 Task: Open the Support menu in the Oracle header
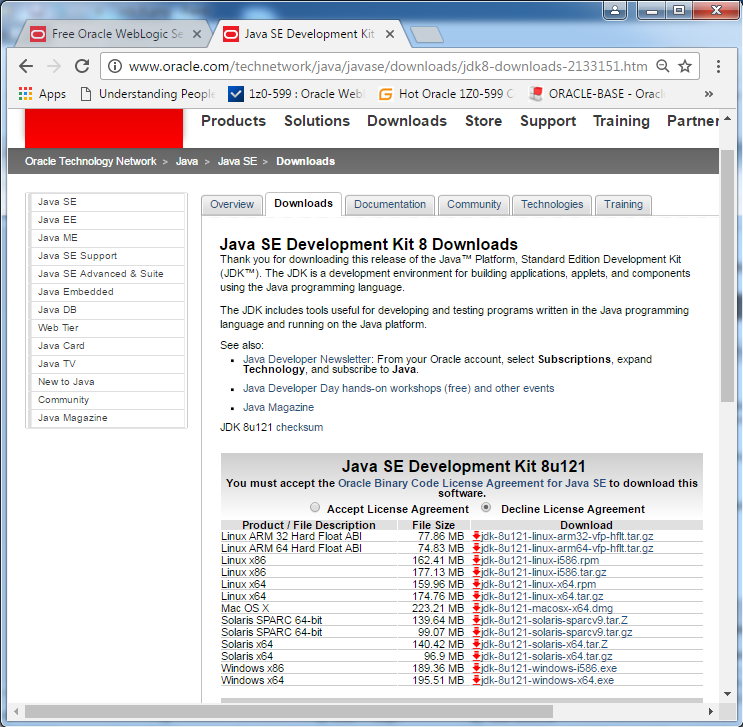[548, 121]
